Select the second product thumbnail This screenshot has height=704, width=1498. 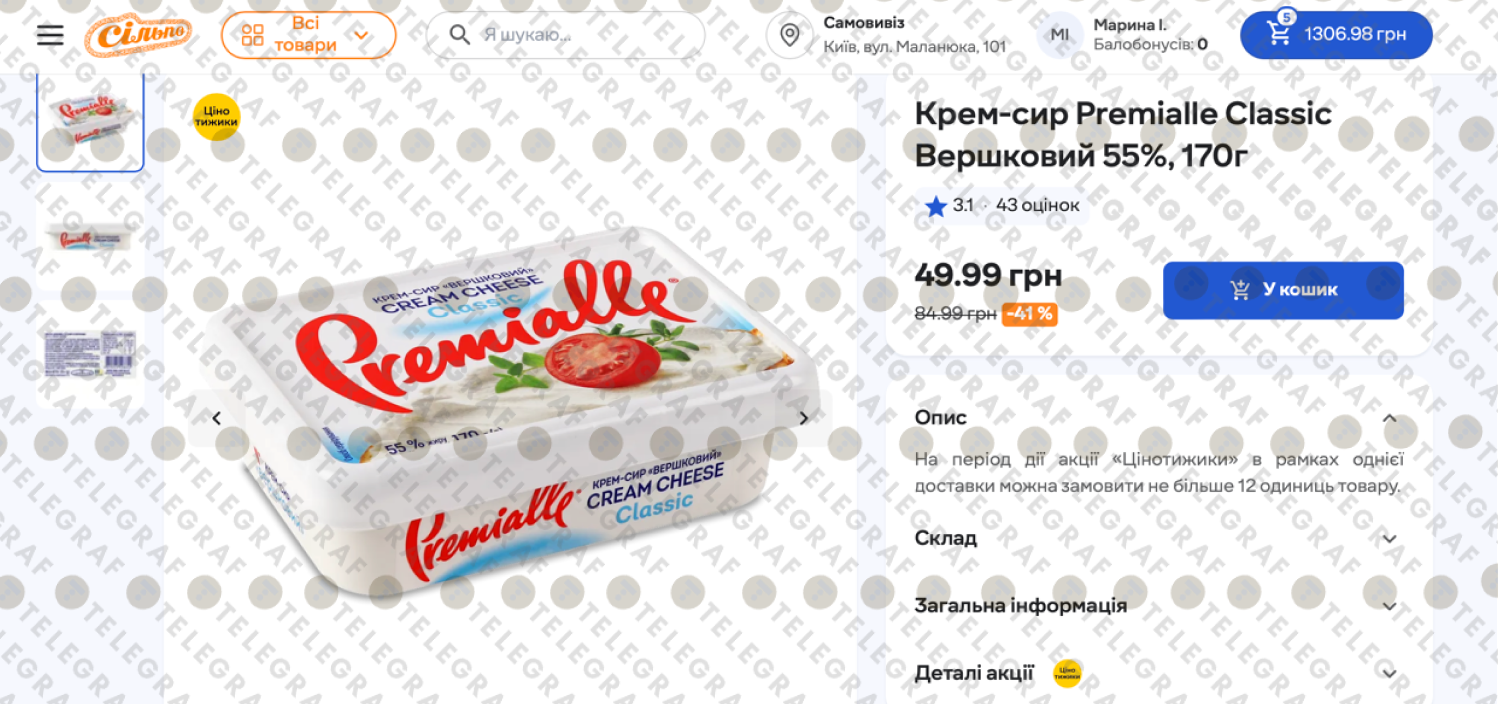[90, 238]
